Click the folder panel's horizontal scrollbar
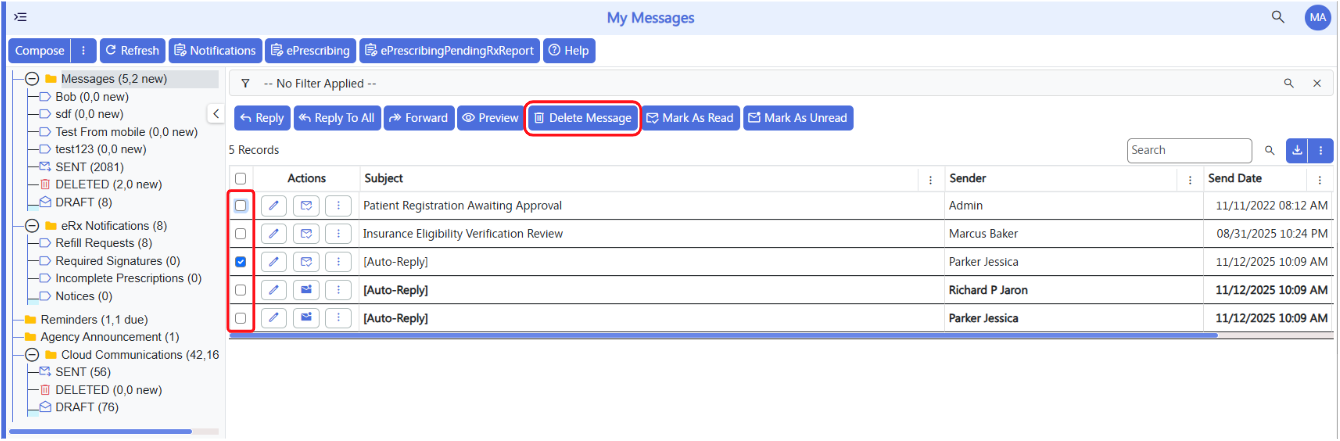Screen dimensions: 1340x441 pos(100,432)
